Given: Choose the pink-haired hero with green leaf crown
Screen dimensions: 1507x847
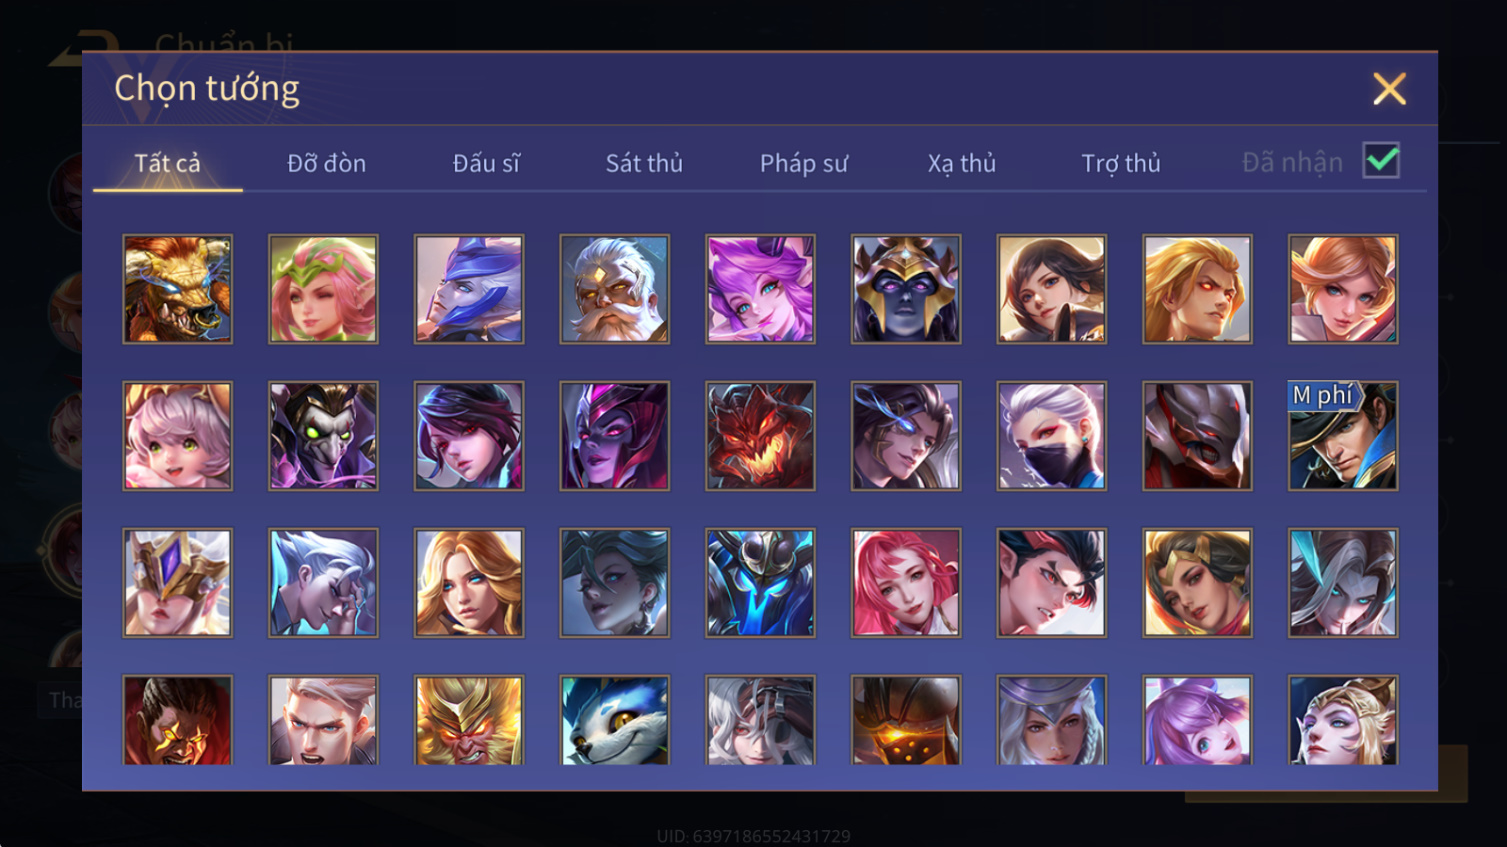Looking at the screenshot, I should tap(323, 289).
